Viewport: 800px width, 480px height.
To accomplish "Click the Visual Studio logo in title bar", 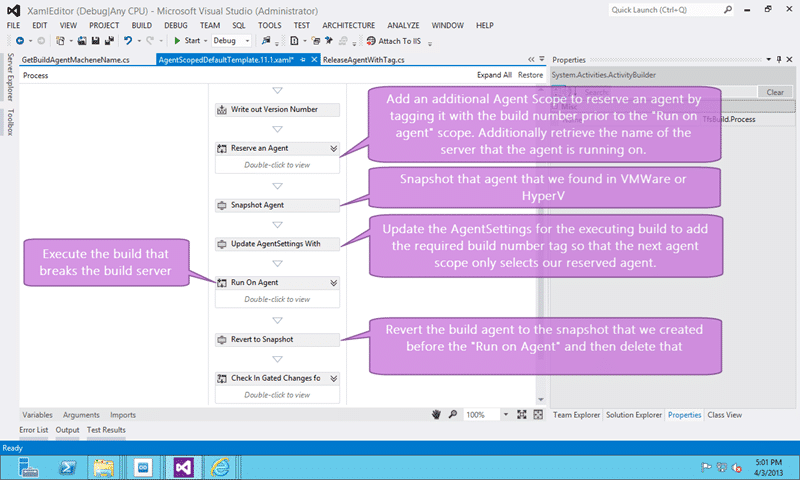I will click(14, 11).
